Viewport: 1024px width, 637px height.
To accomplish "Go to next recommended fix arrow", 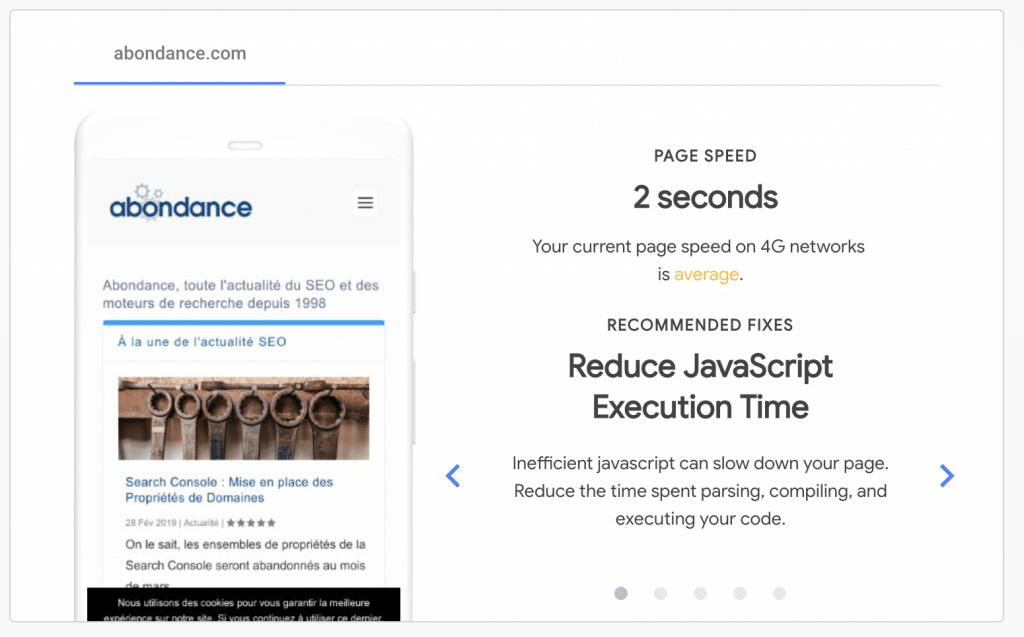I will click(x=946, y=476).
